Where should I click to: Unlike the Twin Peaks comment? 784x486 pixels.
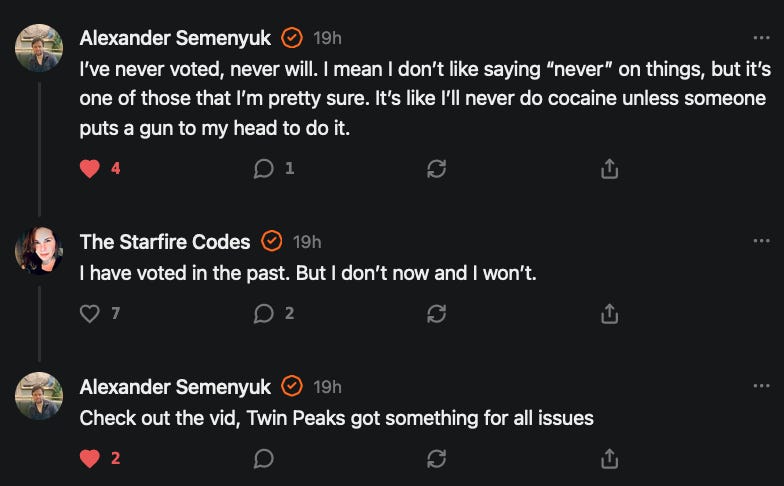point(90,459)
